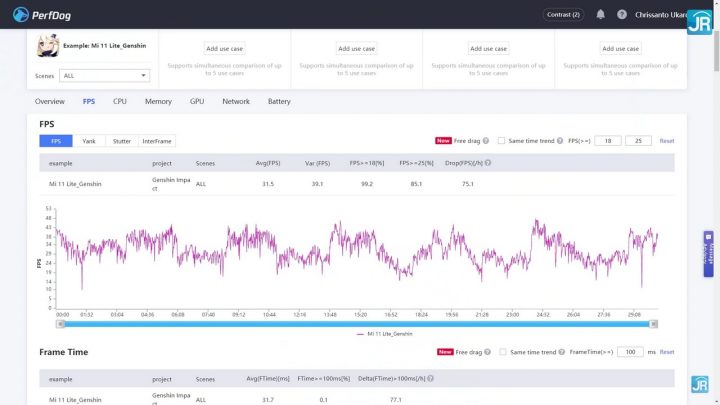Image resolution: width=720 pixels, height=405 pixels.
Task: Click the Free drag help icon in FPS section
Action: [486, 141]
